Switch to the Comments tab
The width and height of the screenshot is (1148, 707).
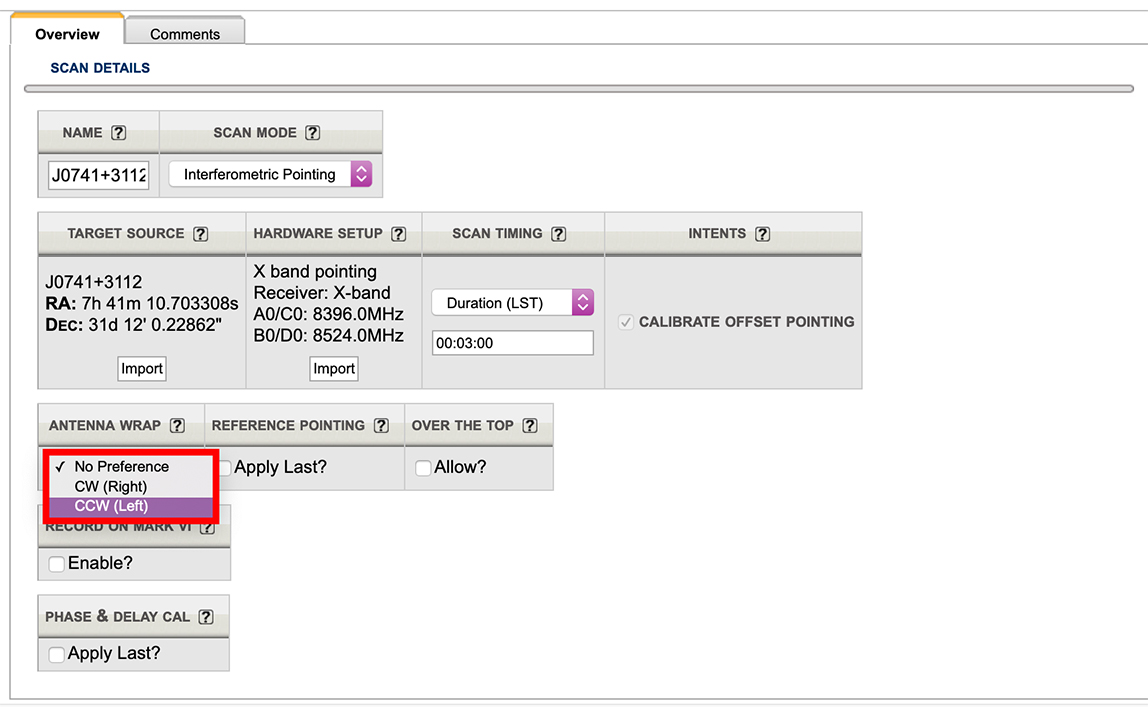click(x=185, y=34)
